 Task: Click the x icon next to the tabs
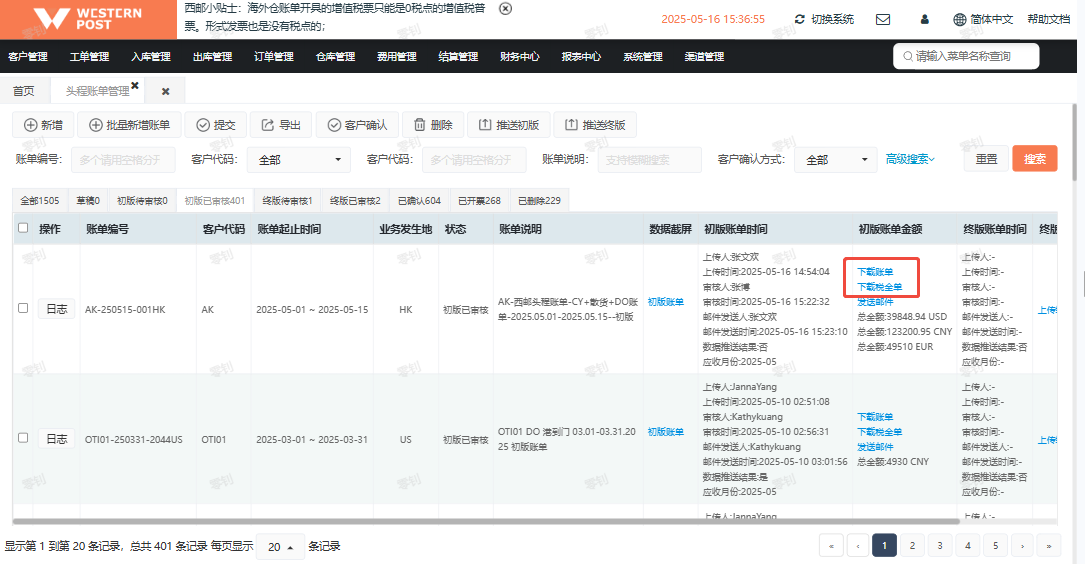coord(165,91)
